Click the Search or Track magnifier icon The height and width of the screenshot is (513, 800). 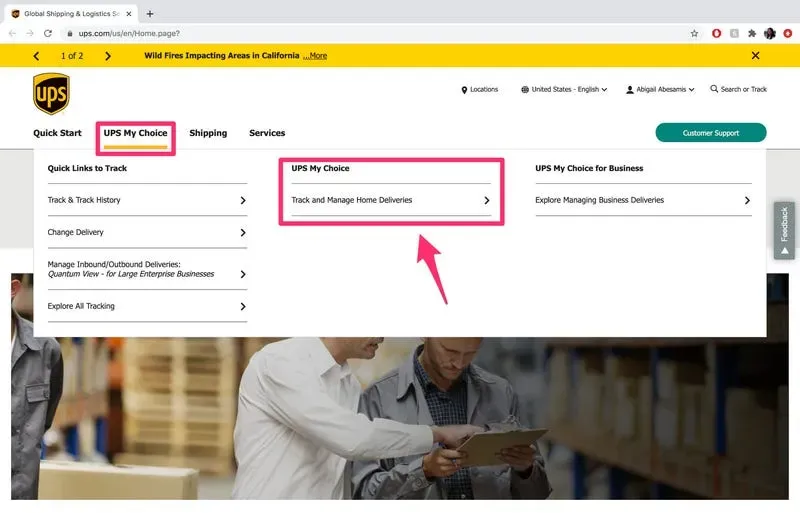(x=714, y=89)
